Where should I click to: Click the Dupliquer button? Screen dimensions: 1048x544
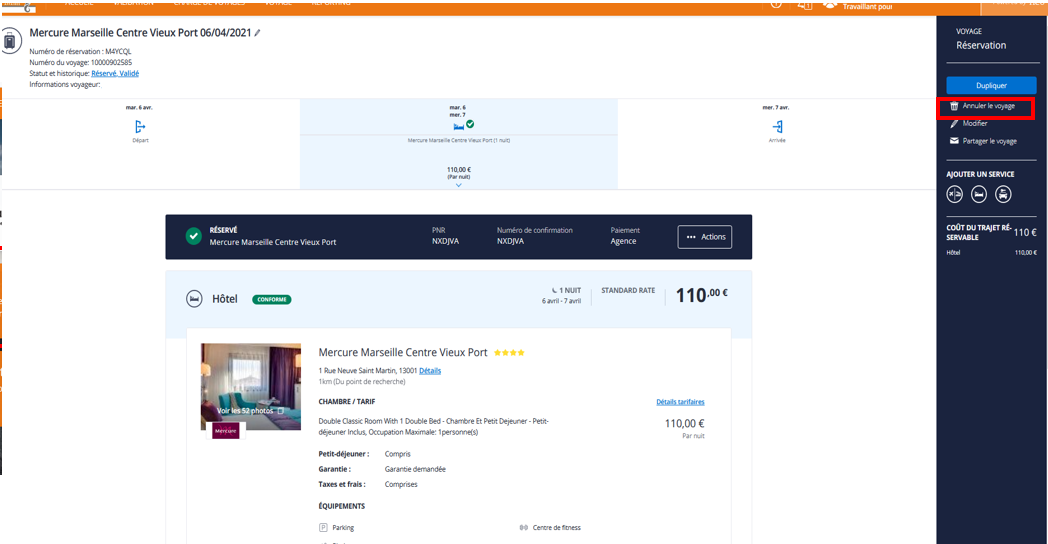click(x=991, y=86)
